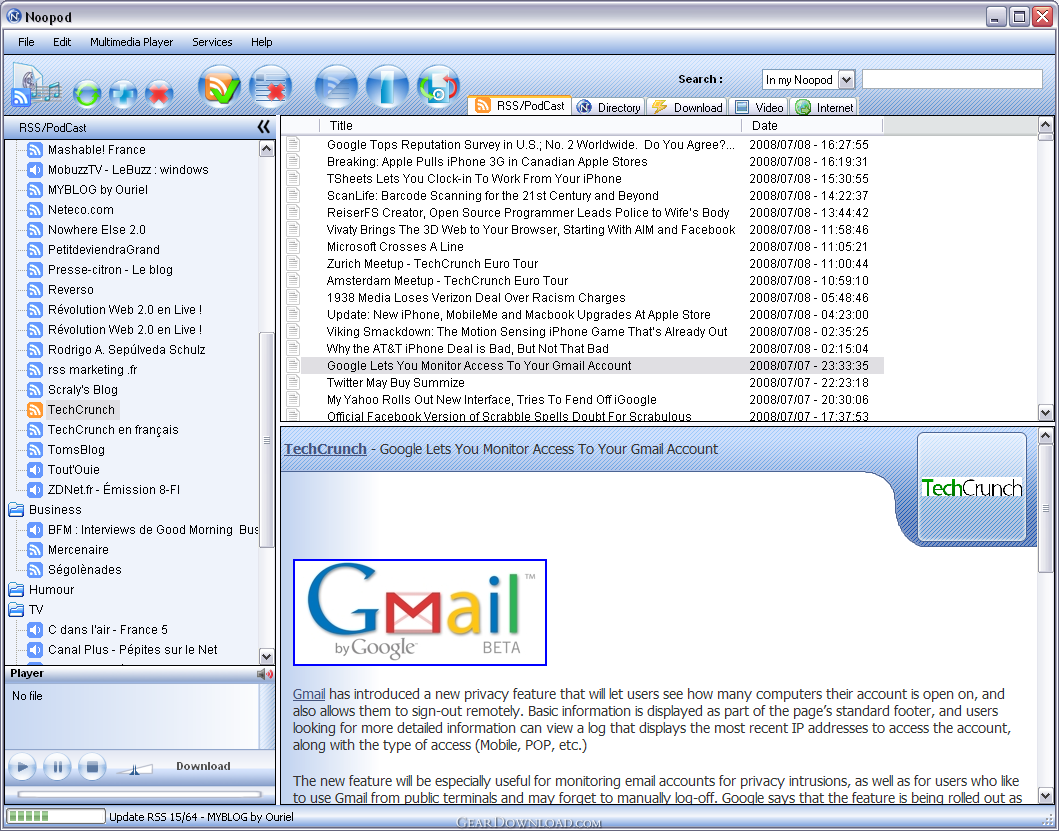
Task: Click the sync refresh globe toolbar icon
Action: 438,86
